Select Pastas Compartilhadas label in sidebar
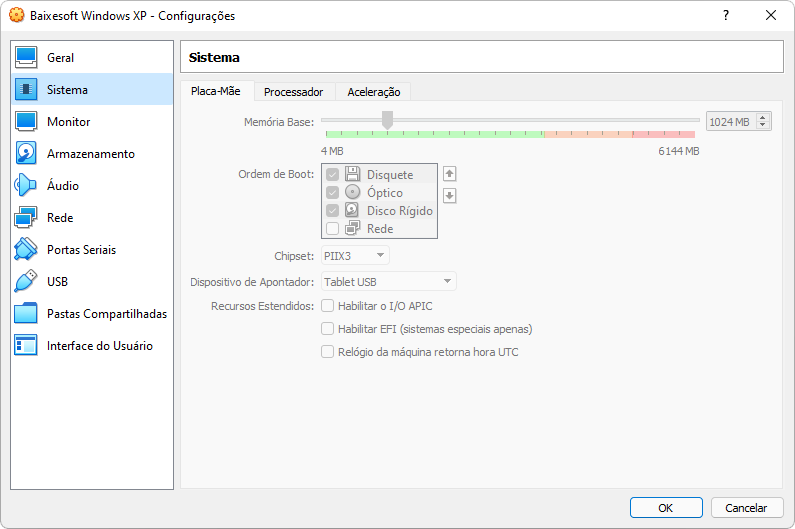This screenshot has width=795, height=529. click(107, 314)
